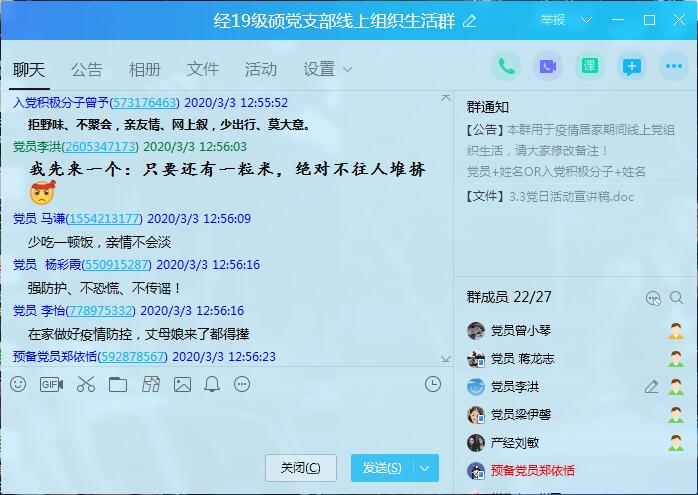Select the scissors screenshot tool
The height and width of the screenshot is (495, 698).
85,384
